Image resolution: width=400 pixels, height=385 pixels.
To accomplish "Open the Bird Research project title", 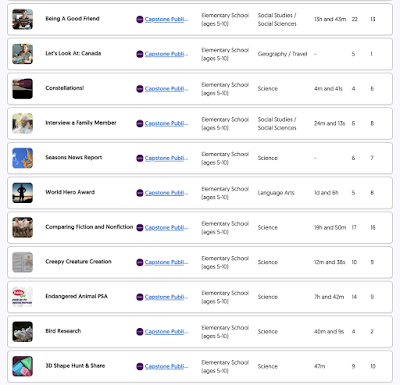I will pyautogui.click(x=63, y=331).
